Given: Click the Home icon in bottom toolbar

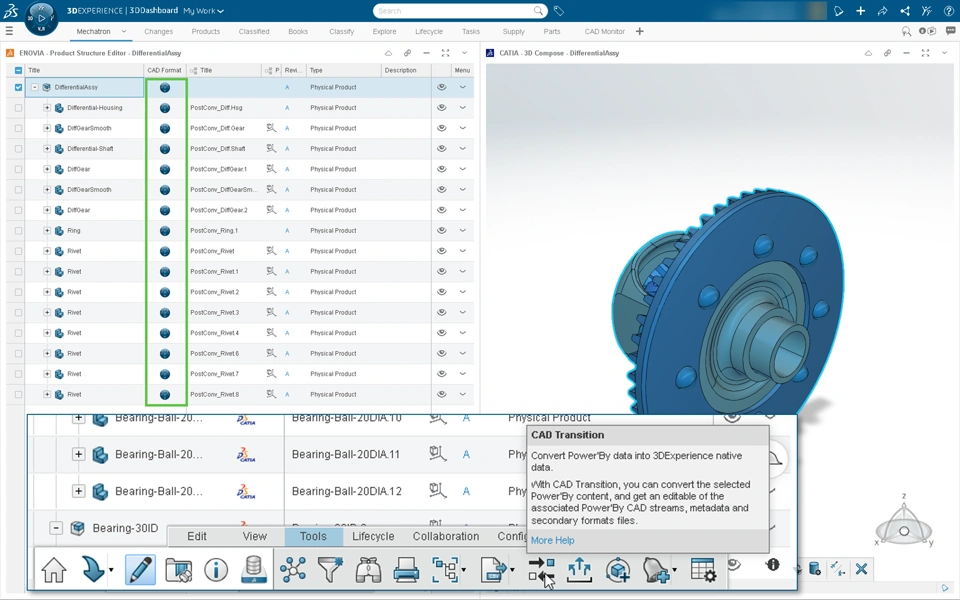Looking at the screenshot, I should (x=54, y=570).
